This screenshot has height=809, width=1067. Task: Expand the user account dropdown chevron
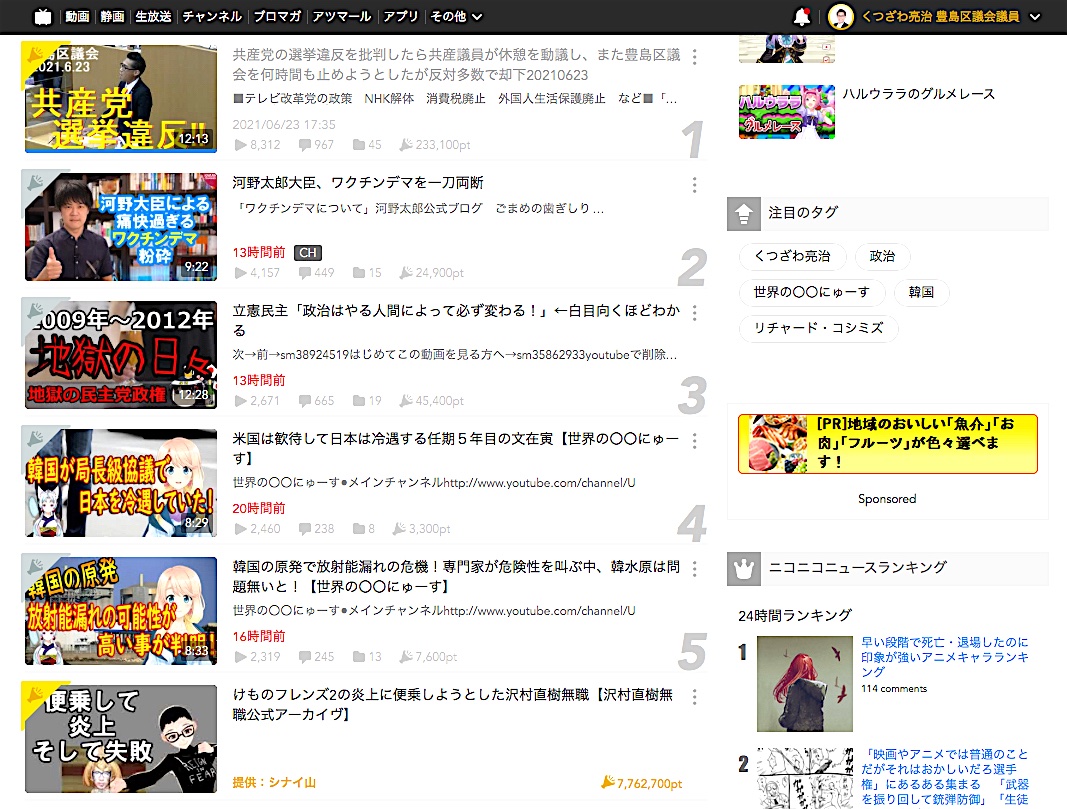1035,17
